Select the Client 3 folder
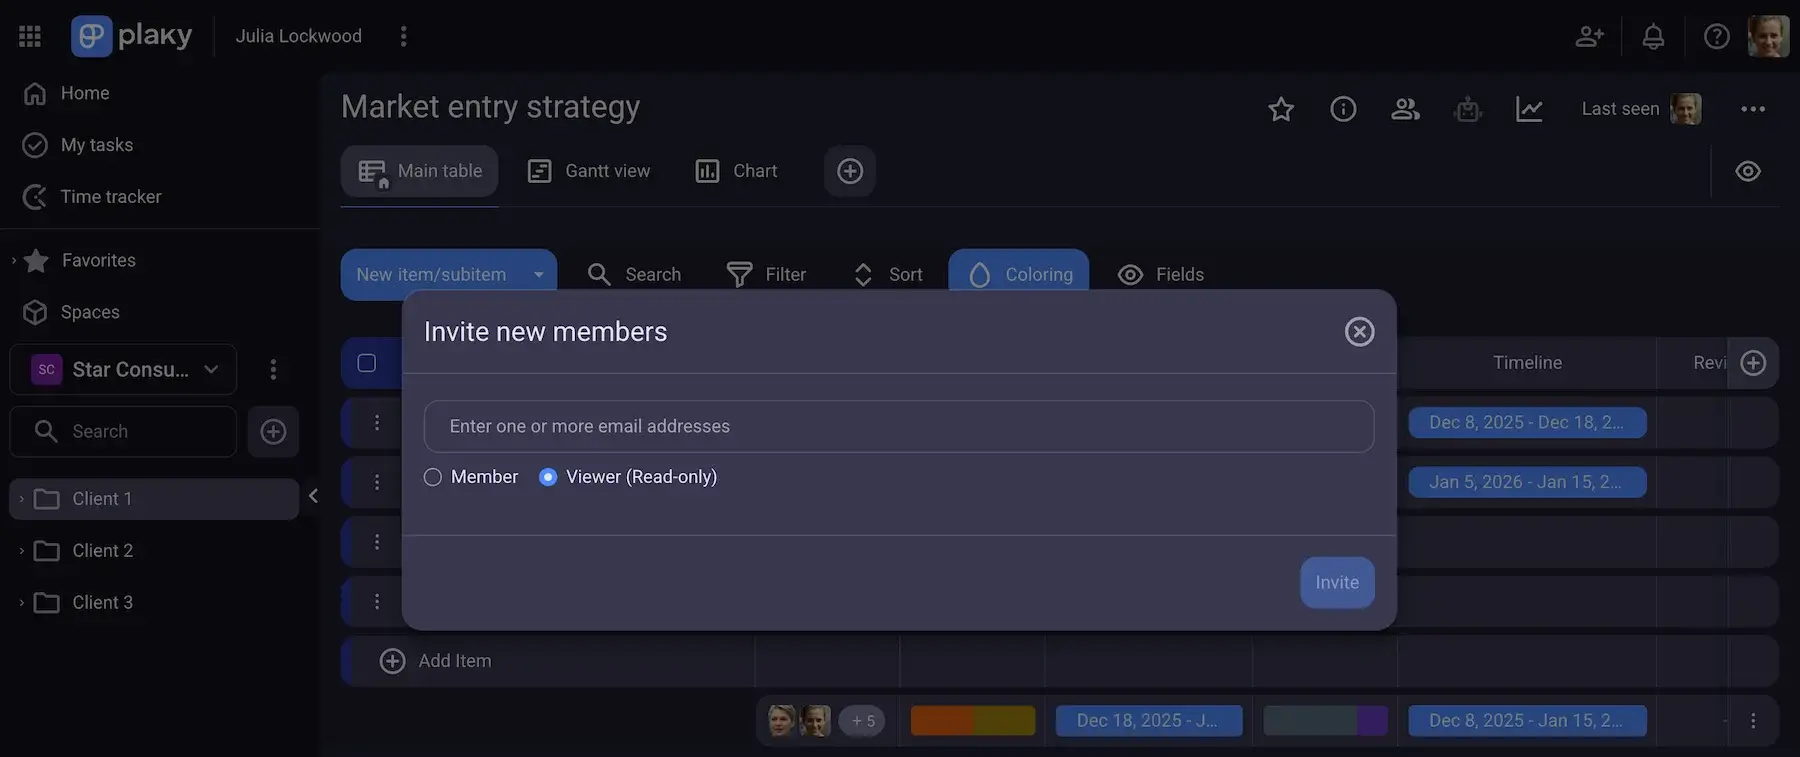1800x757 pixels. (x=102, y=602)
